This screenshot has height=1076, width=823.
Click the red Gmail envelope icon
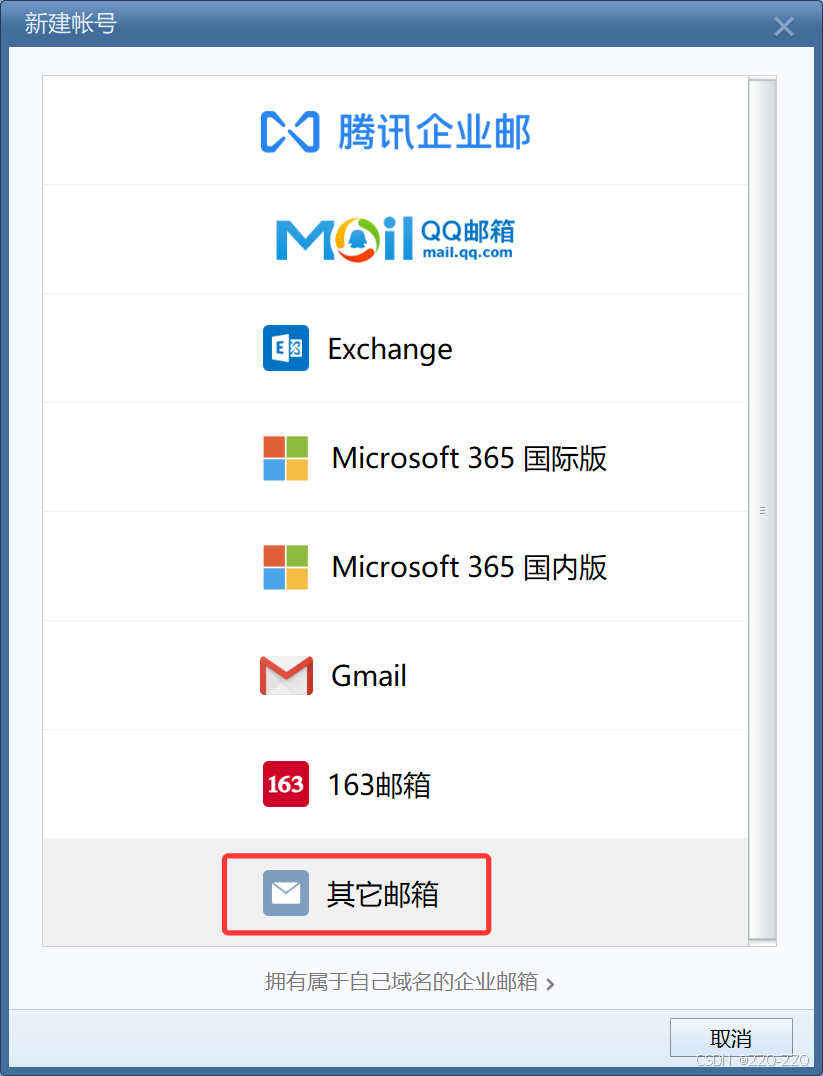pos(286,675)
